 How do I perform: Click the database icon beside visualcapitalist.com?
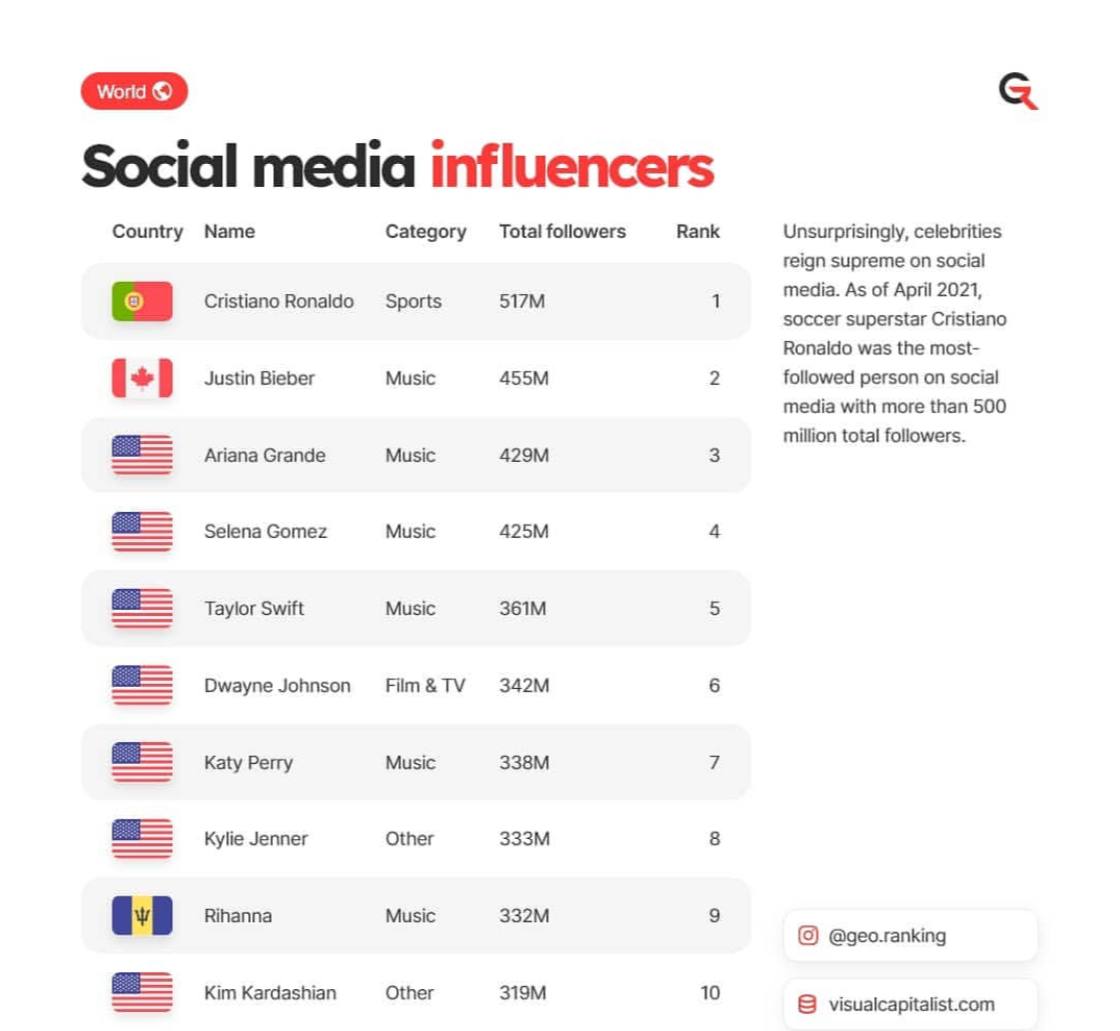808,1005
